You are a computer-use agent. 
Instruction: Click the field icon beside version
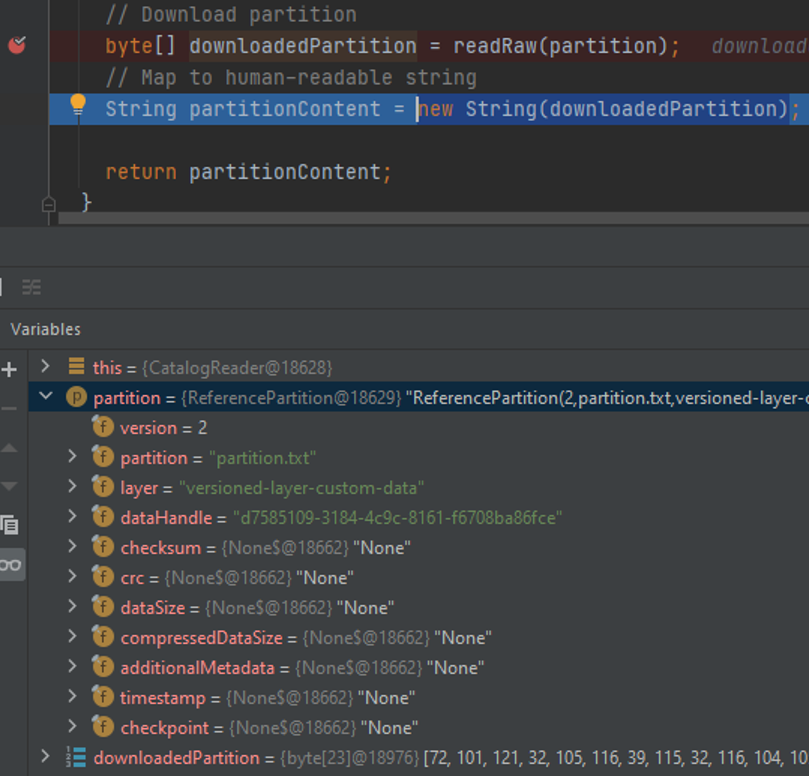coord(103,426)
